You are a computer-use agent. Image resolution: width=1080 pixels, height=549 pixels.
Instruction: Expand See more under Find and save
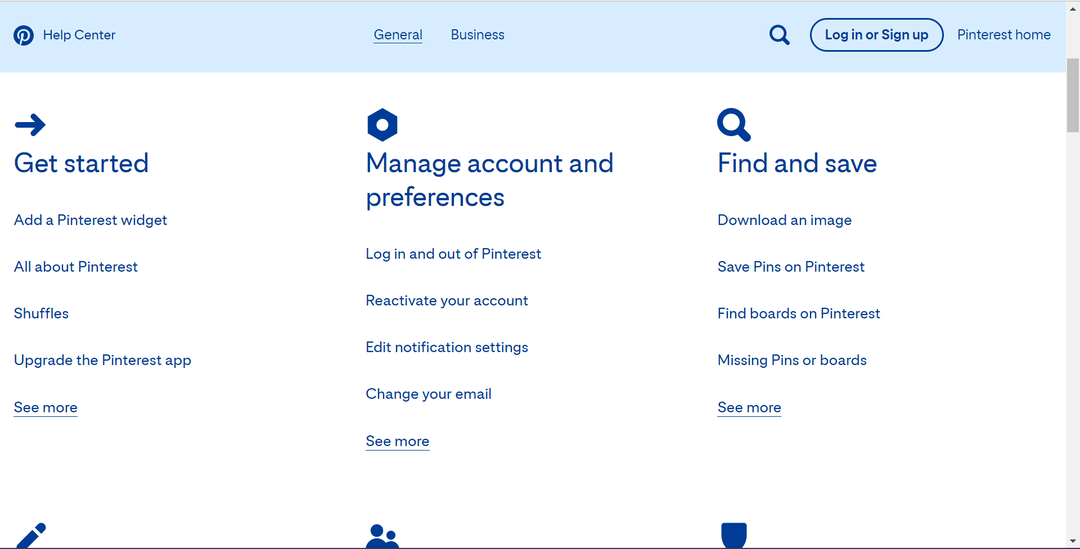click(749, 407)
